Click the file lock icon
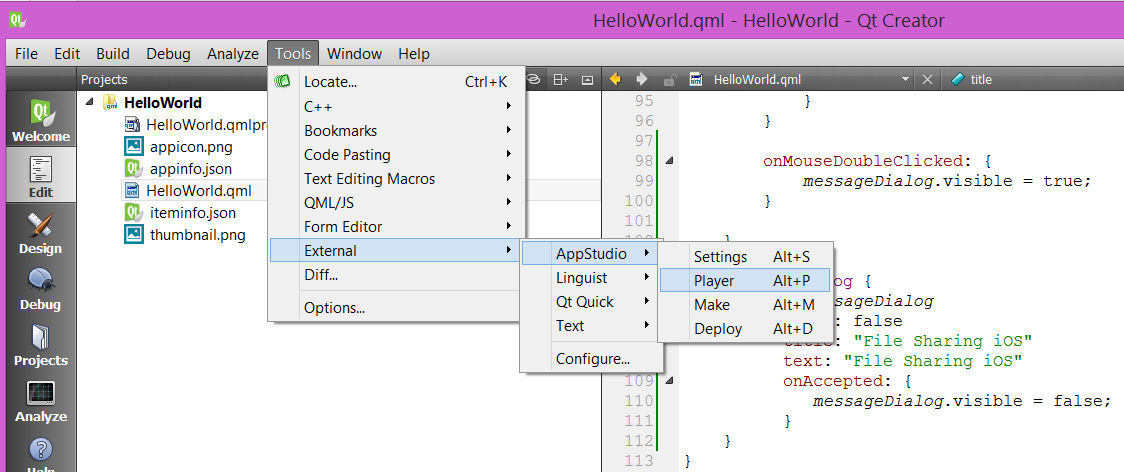This screenshot has width=1124, height=472. click(x=669, y=80)
